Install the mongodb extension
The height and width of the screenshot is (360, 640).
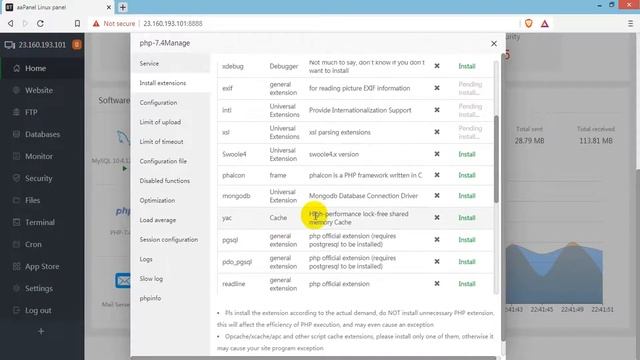click(467, 196)
